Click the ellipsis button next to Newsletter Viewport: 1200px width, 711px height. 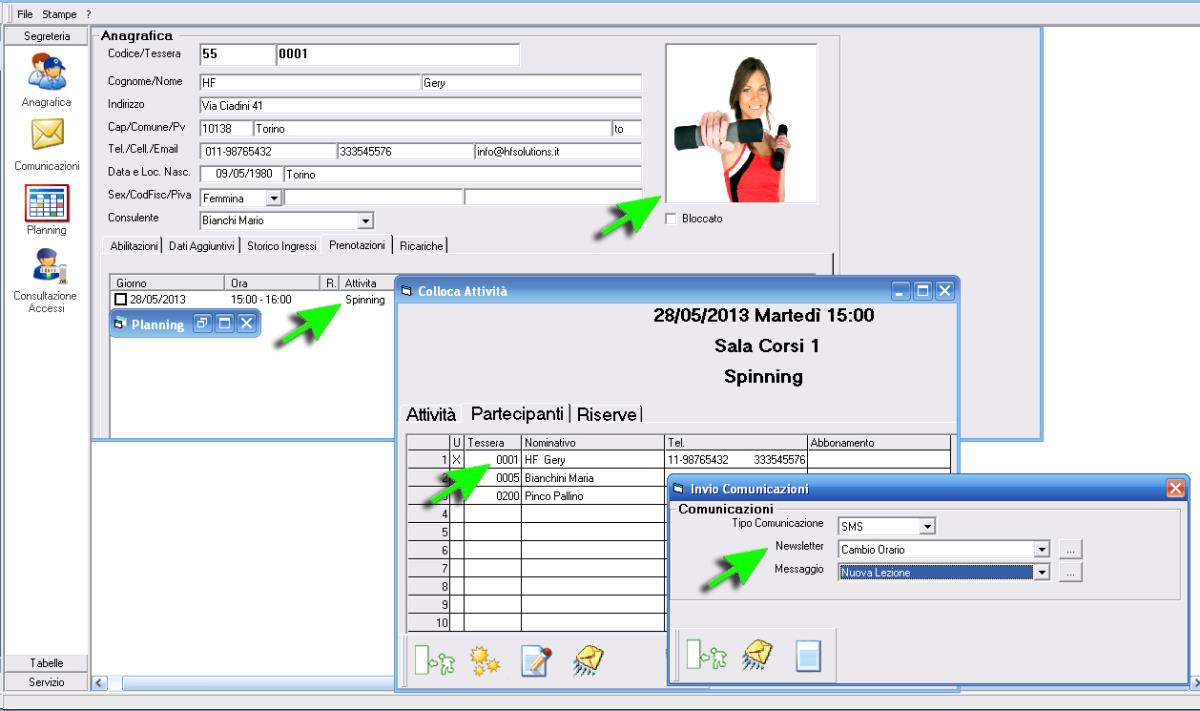coord(1070,549)
